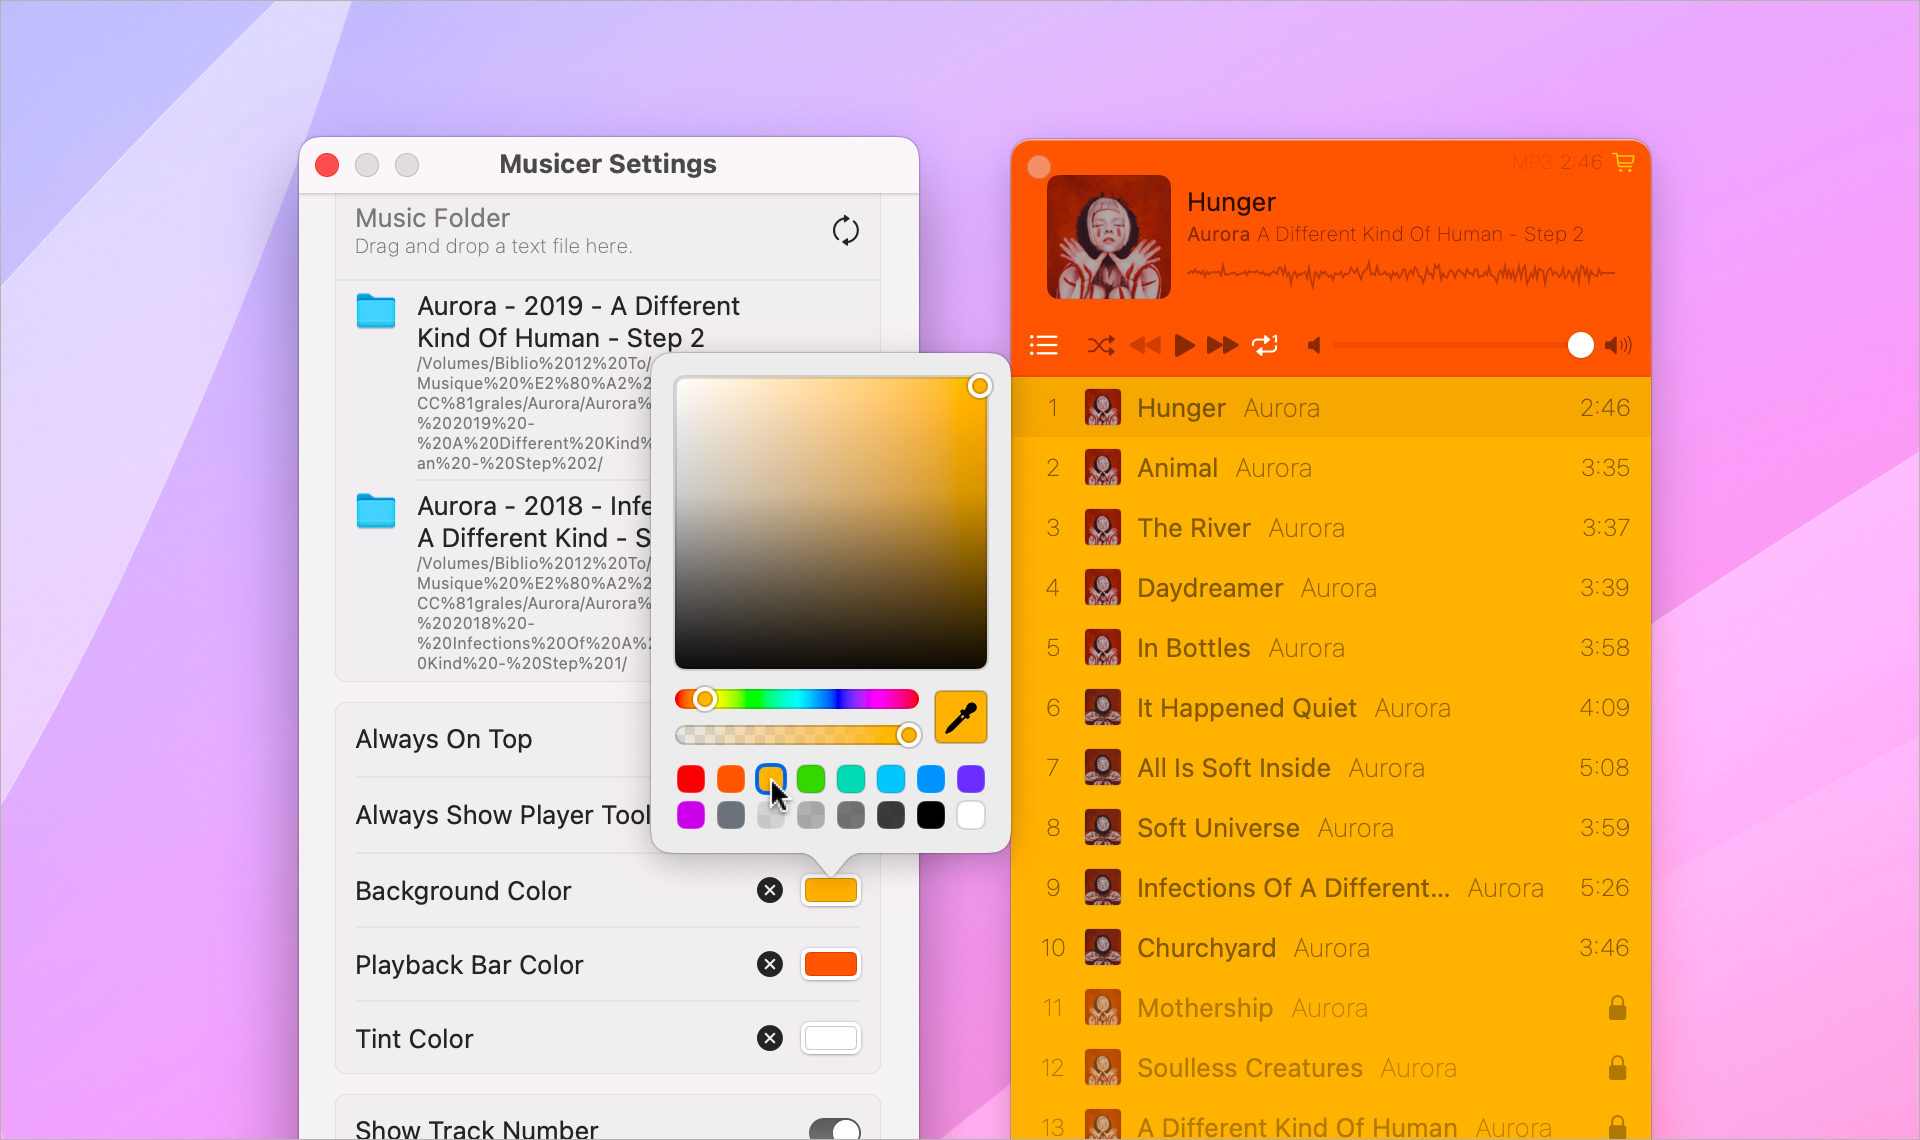
Task: Open the store cart icon in player
Action: pyautogui.click(x=1624, y=162)
